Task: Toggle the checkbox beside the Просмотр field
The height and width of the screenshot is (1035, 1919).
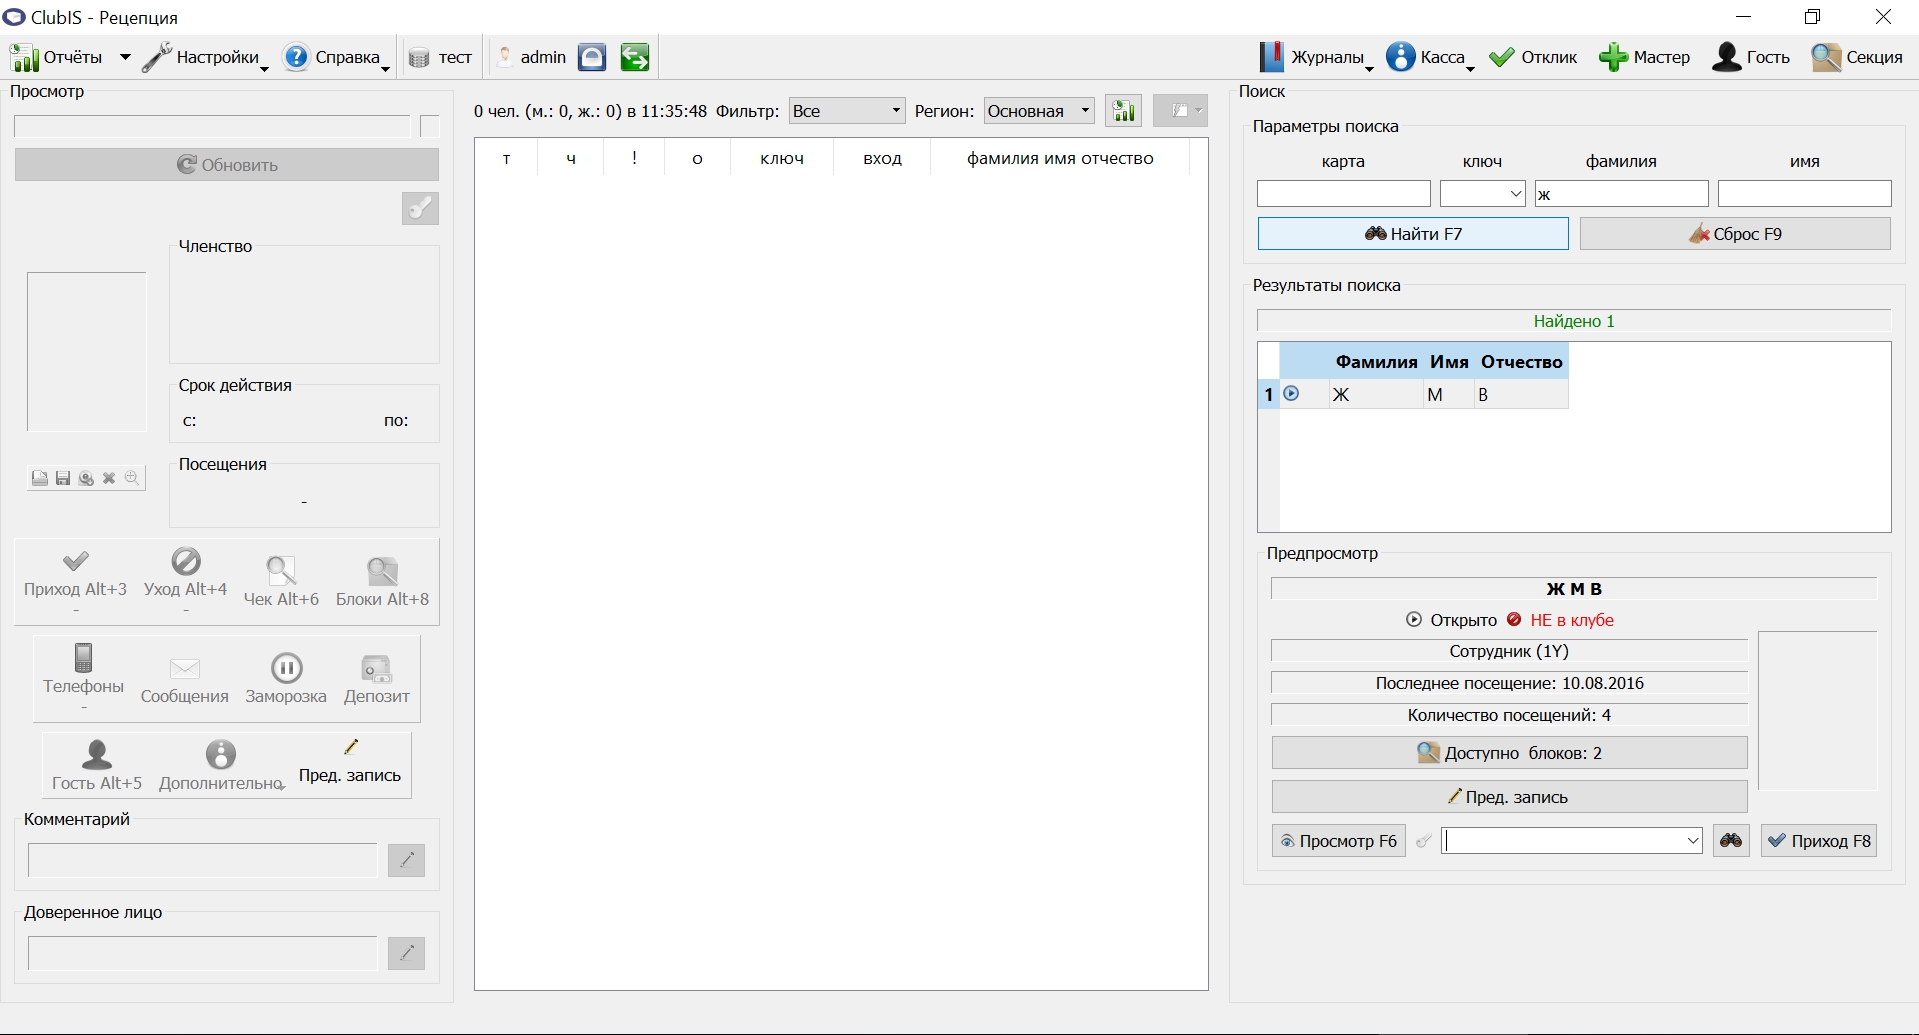Action: click(x=430, y=126)
